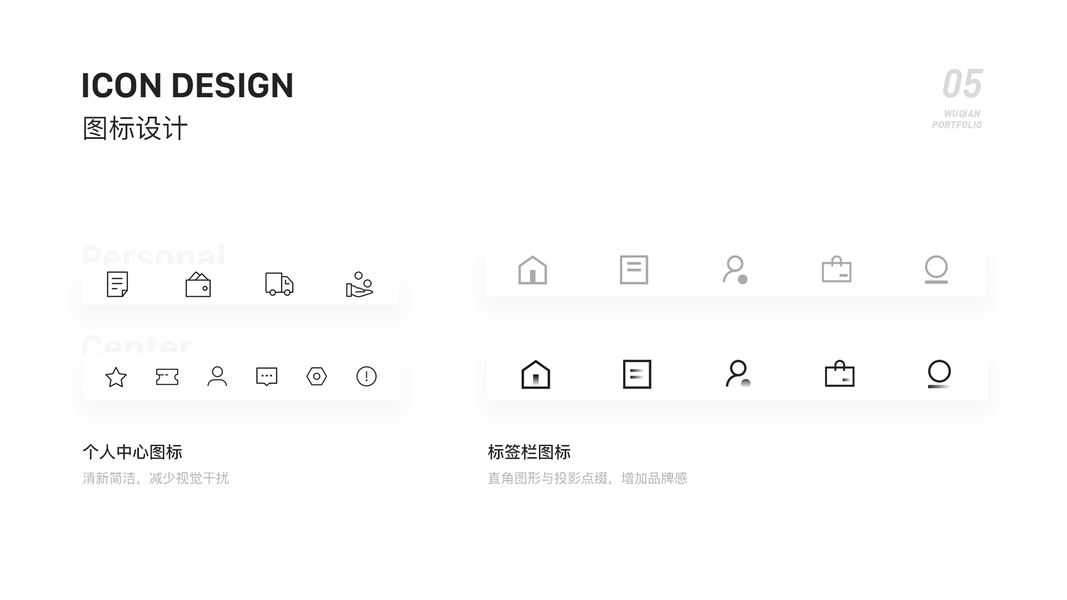Select the exclamation info circle icon
The height and width of the screenshot is (600, 1067).
(x=366, y=376)
